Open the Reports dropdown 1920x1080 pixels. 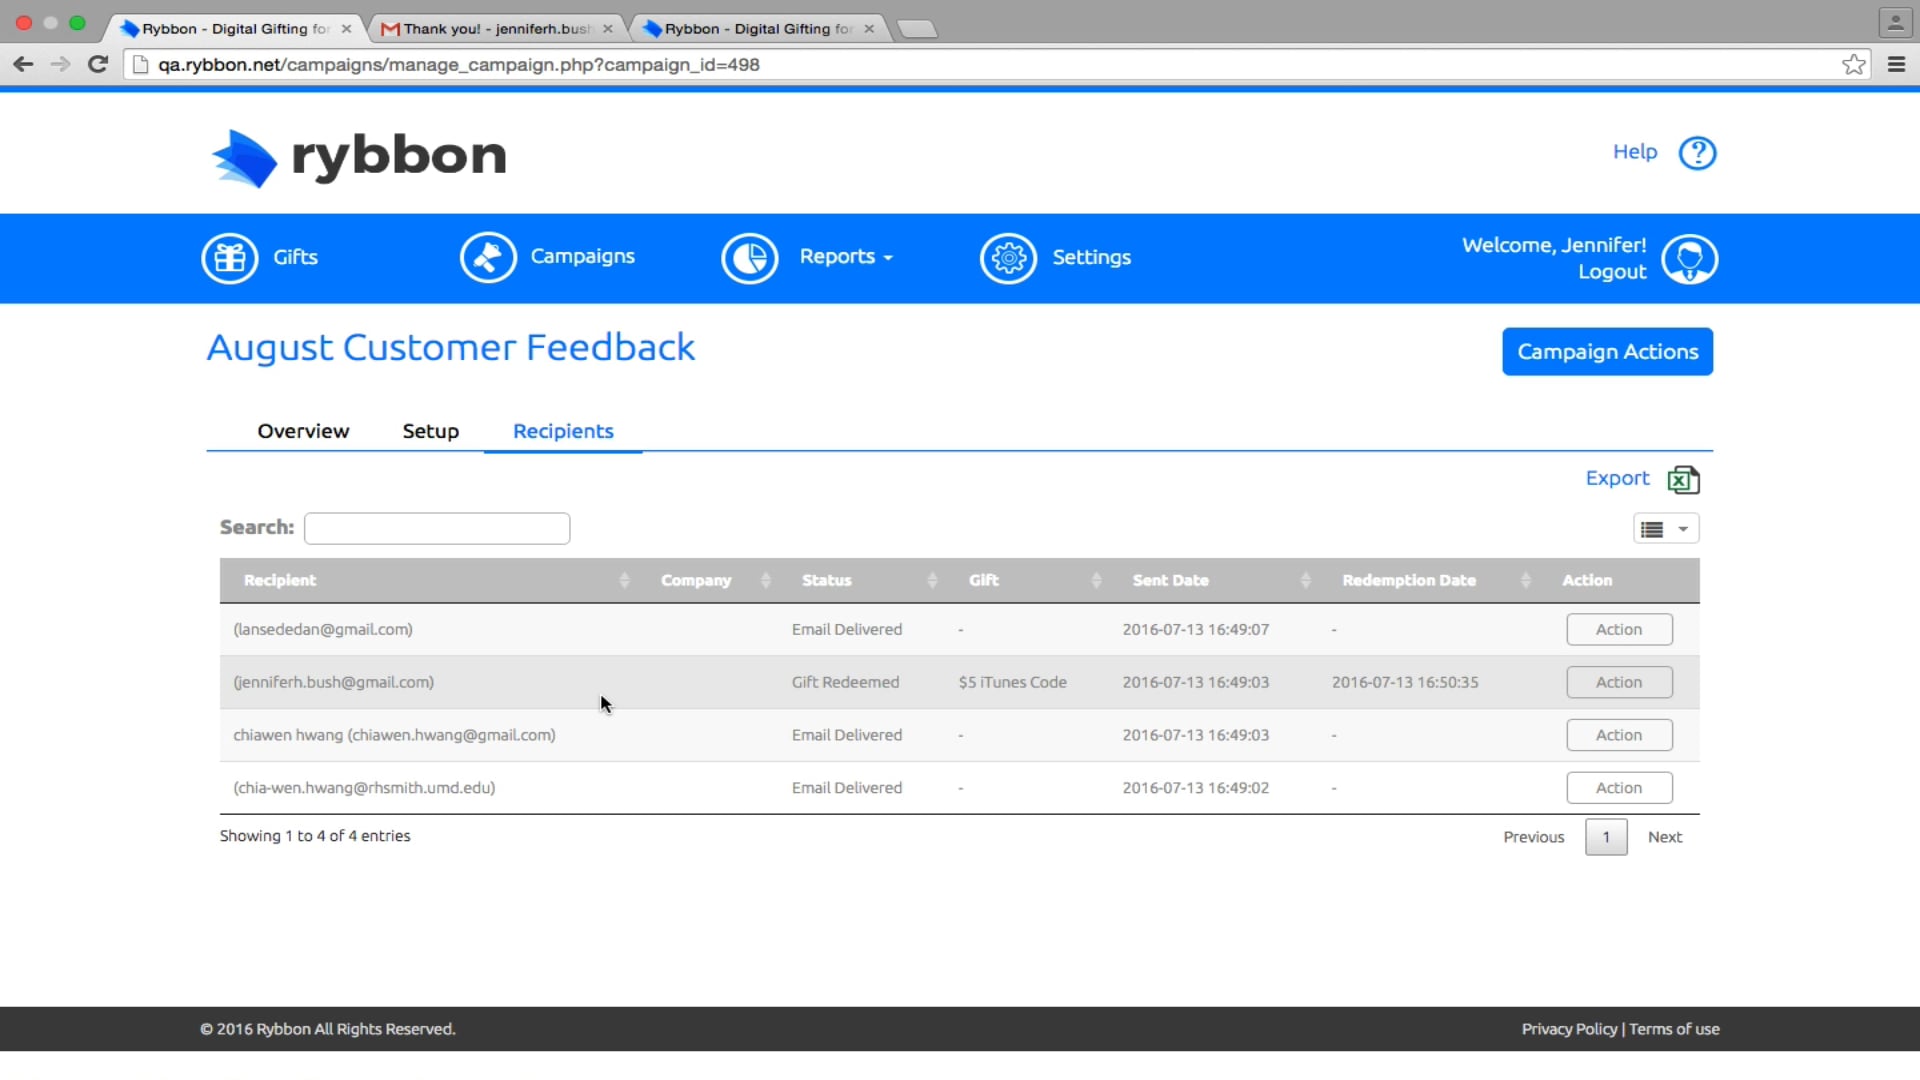point(845,257)
